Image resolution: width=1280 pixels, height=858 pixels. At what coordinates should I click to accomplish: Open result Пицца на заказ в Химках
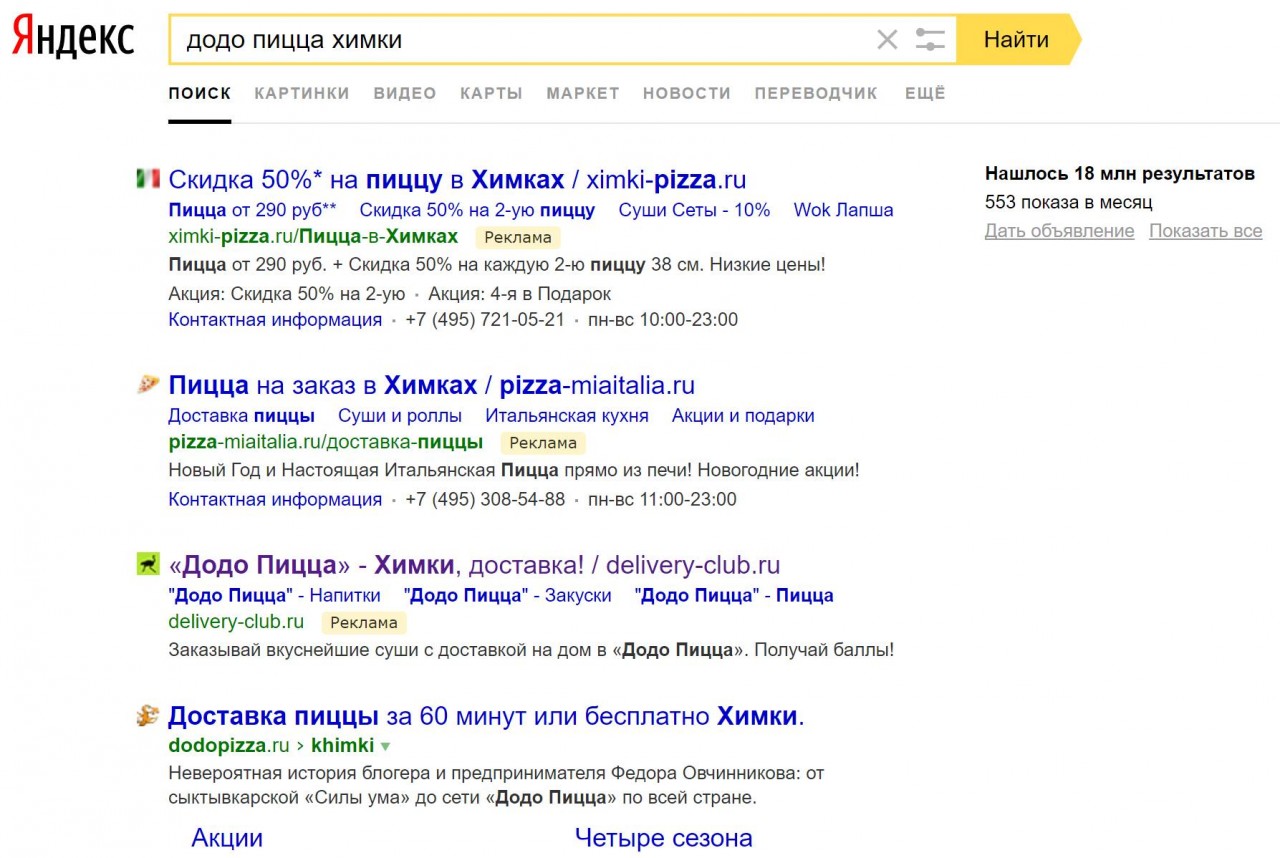(x=431, y=385)
